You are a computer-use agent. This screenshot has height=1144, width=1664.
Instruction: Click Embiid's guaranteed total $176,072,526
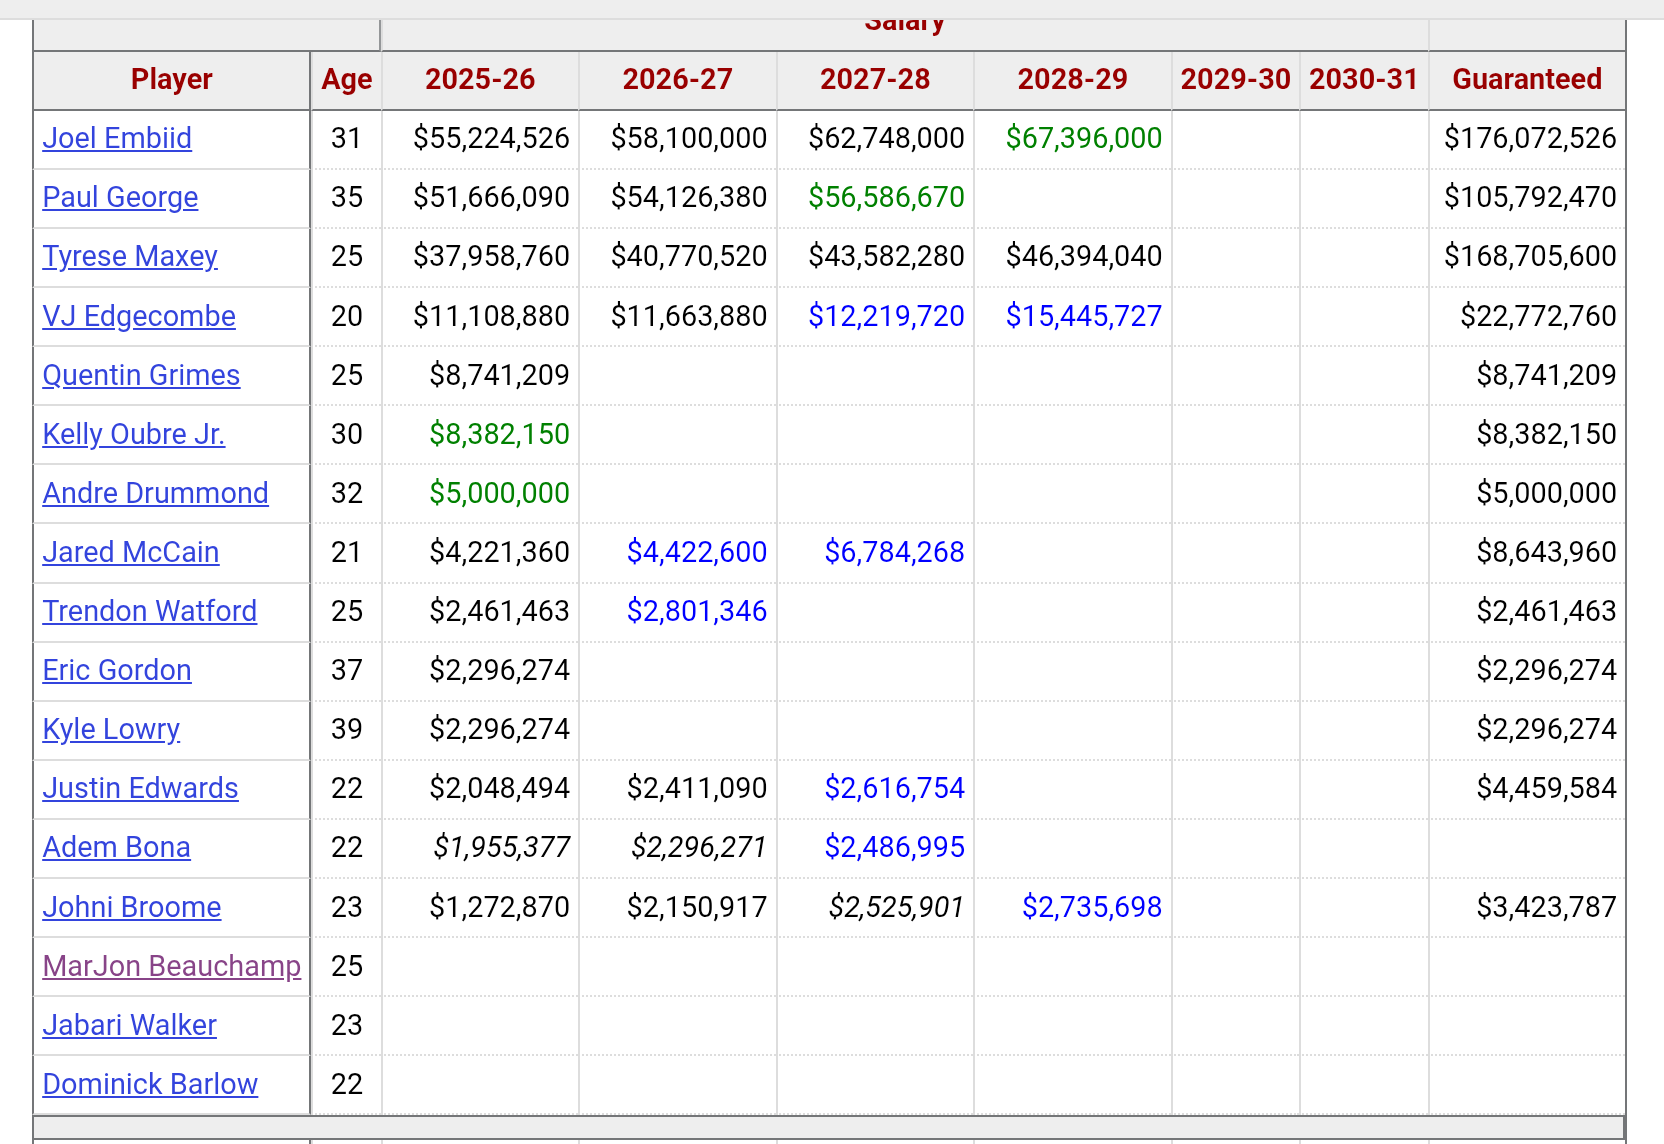pyautogui.click(x=1530, y=138)
